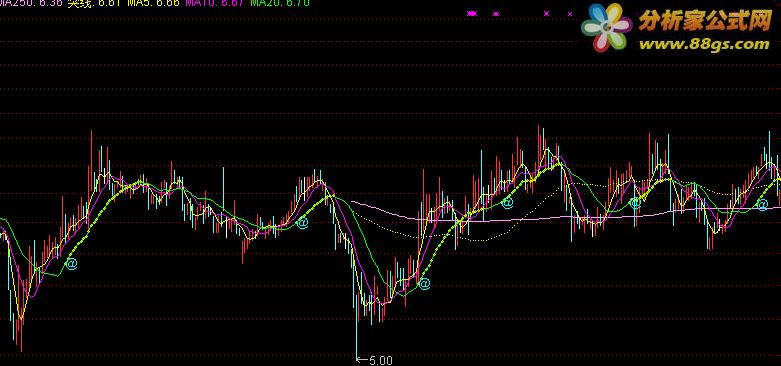Image resolution: width=781 pixels, height=366 pixels.
Task: Click the 5.00 lowest price label
Action: pyautogui.click(x=381, y=360)
